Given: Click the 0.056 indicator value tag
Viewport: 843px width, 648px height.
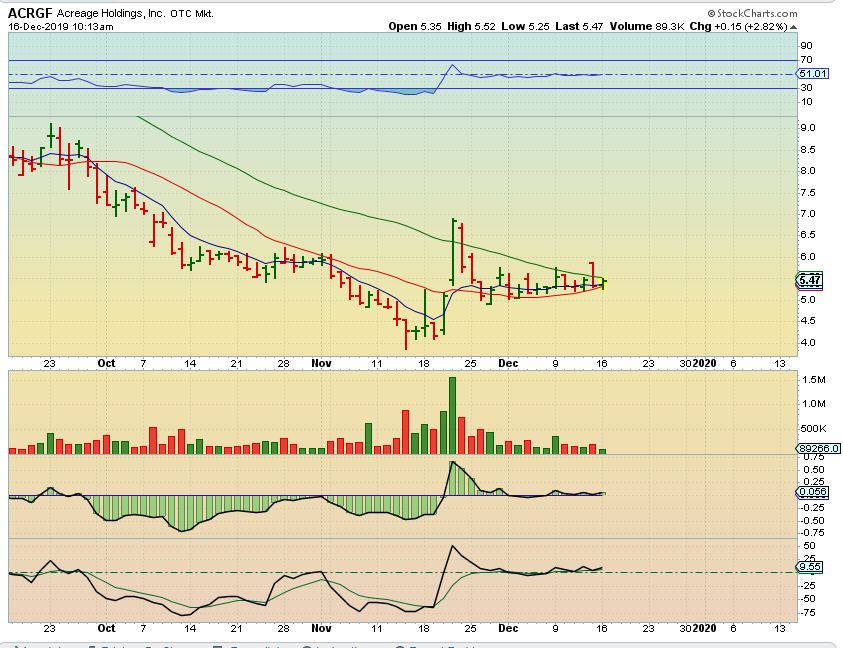Looking at the screenshot, I should (x=812, y=493).
